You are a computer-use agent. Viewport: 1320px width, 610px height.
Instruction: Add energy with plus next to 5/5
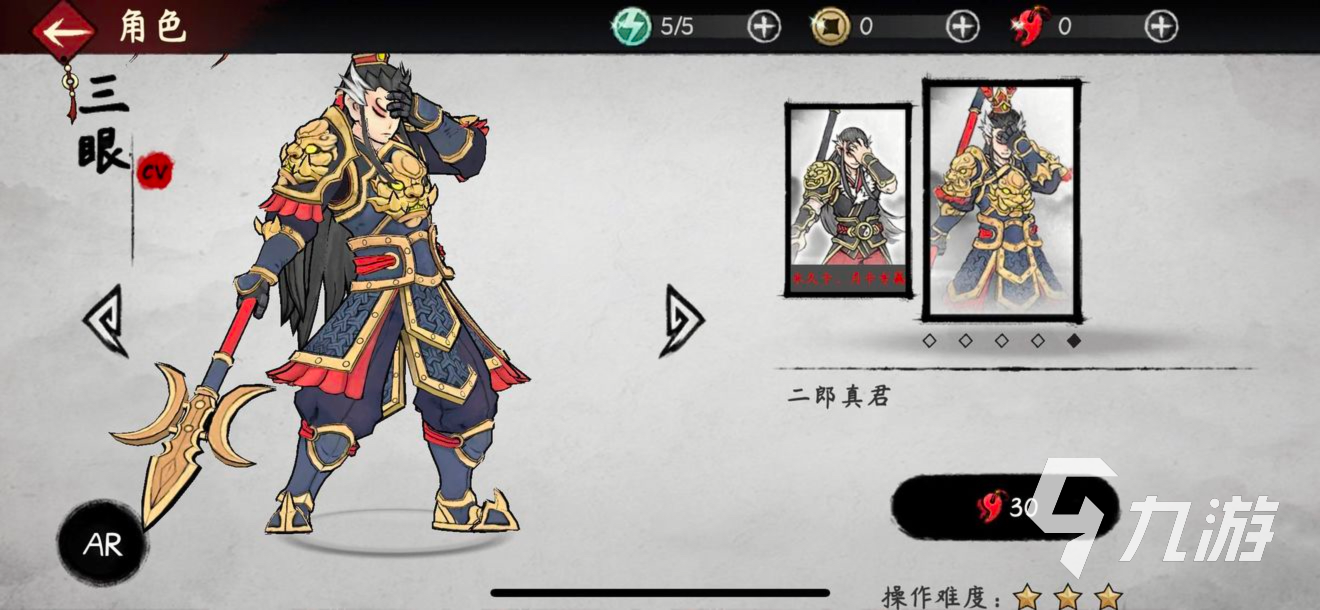point(764,27)
